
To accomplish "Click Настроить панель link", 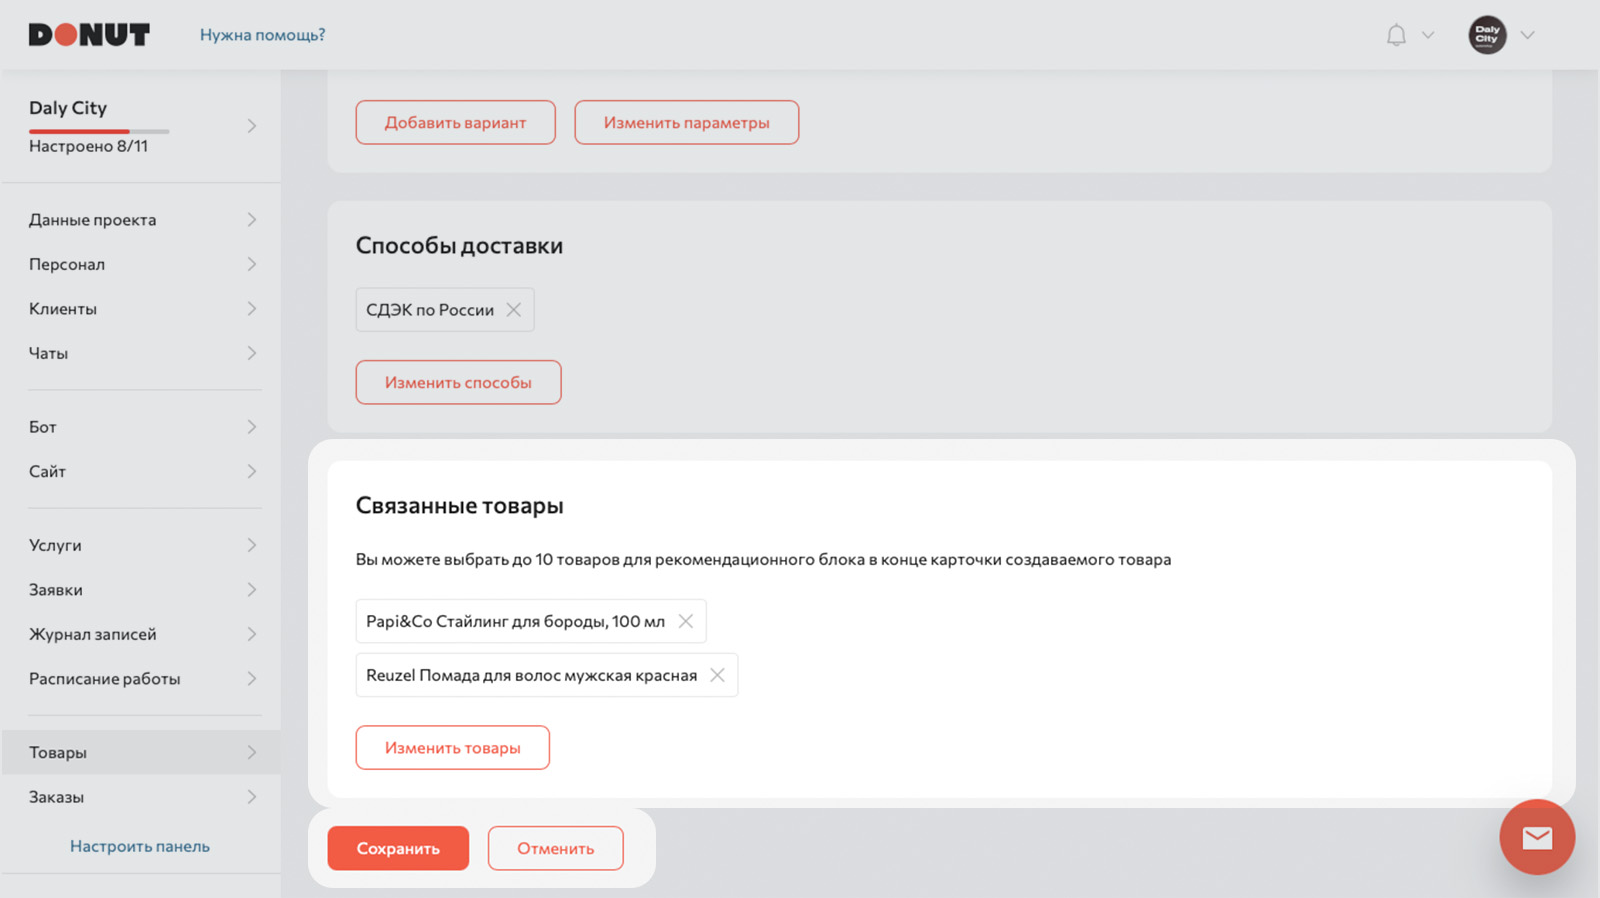I will coord(140,846).
